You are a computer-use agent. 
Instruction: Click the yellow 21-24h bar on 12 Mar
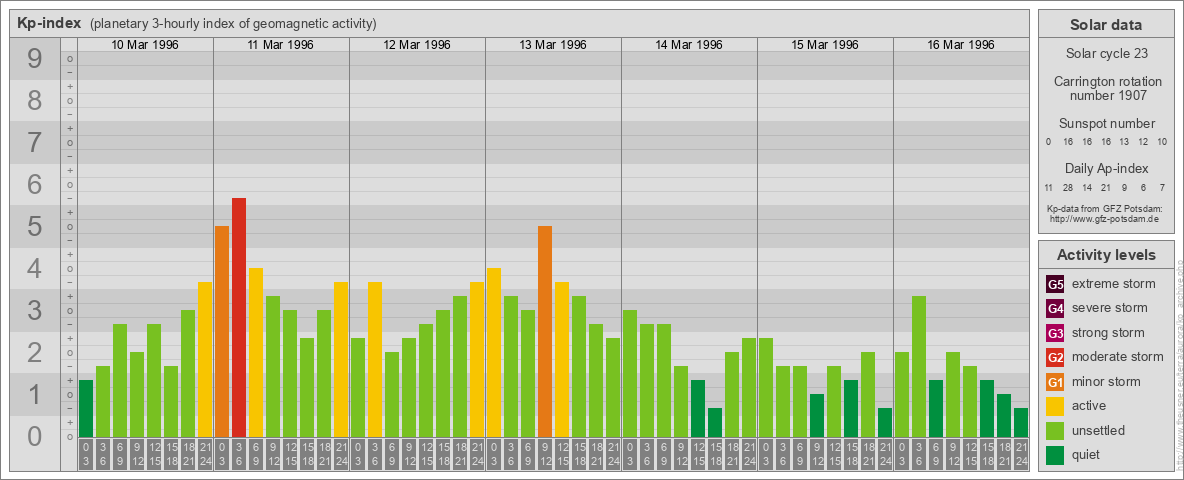(476, 359)
